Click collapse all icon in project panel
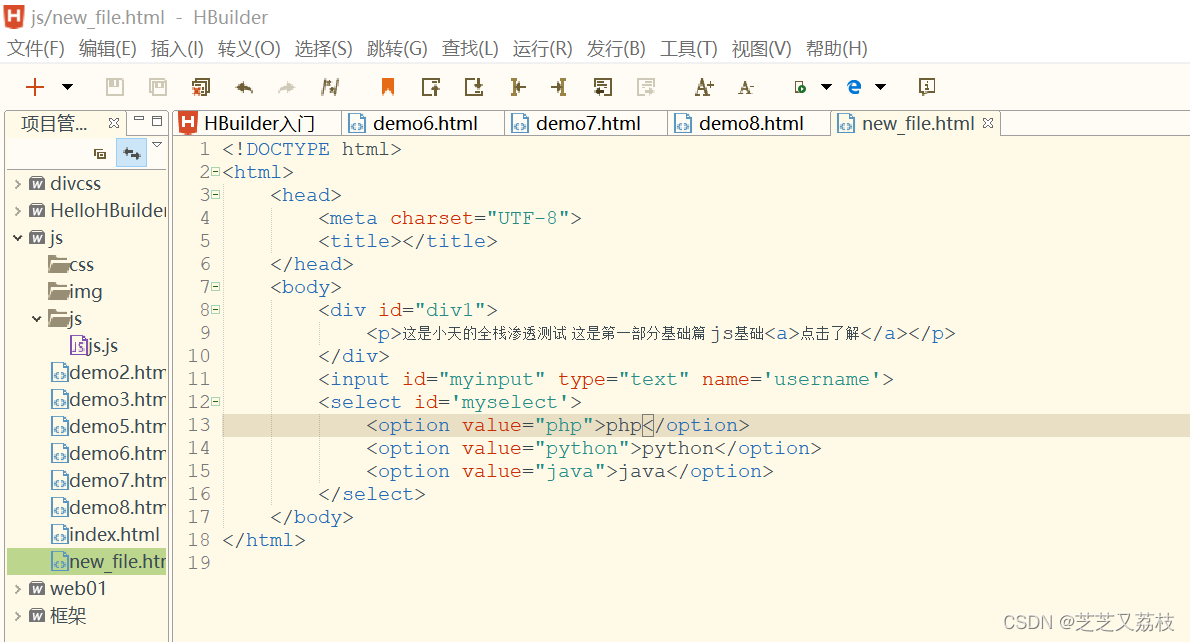The image size is (1190, 642). pos(99,153)
